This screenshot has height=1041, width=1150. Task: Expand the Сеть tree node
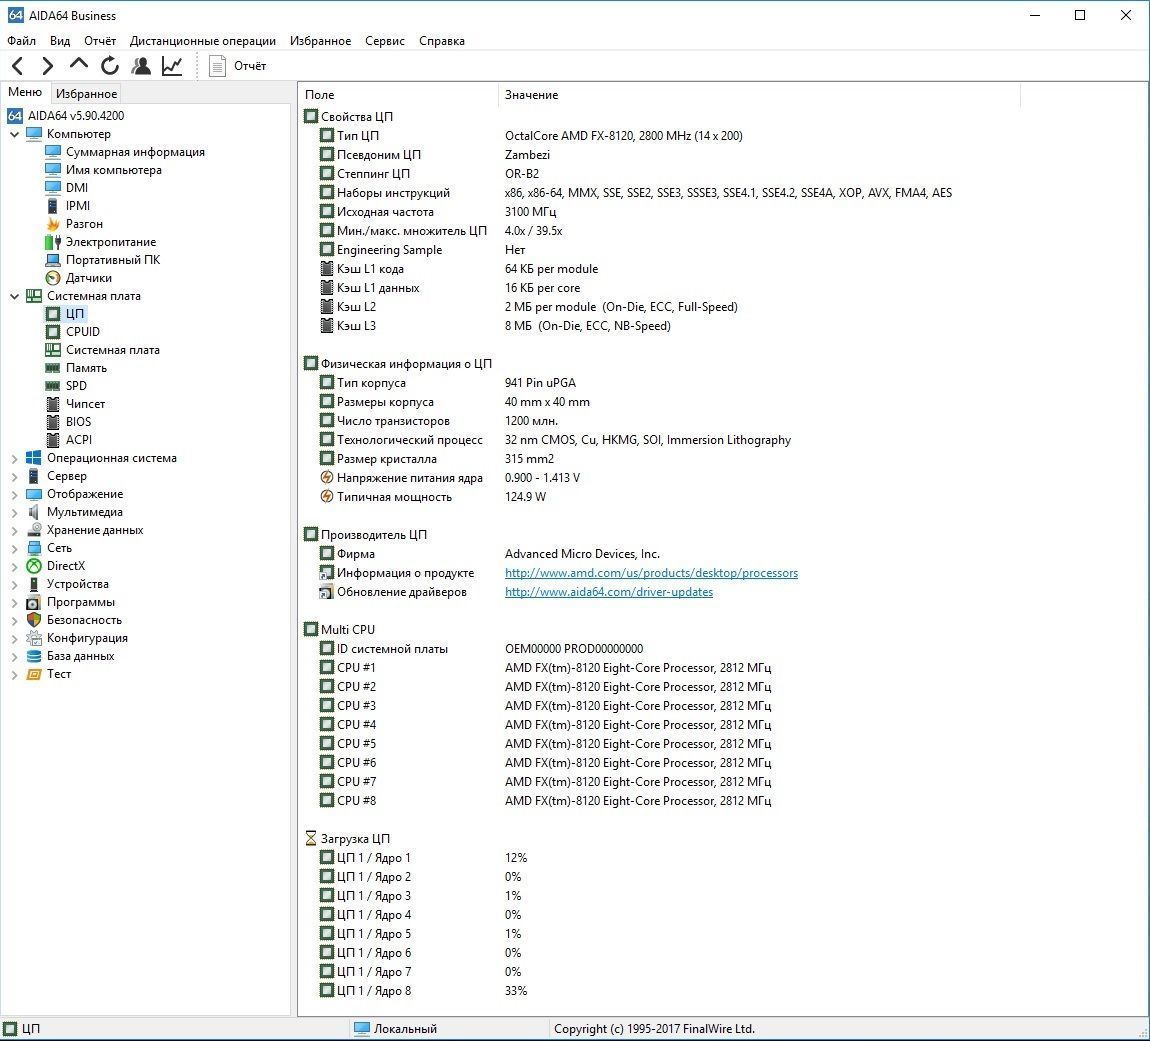pos(15,548)
